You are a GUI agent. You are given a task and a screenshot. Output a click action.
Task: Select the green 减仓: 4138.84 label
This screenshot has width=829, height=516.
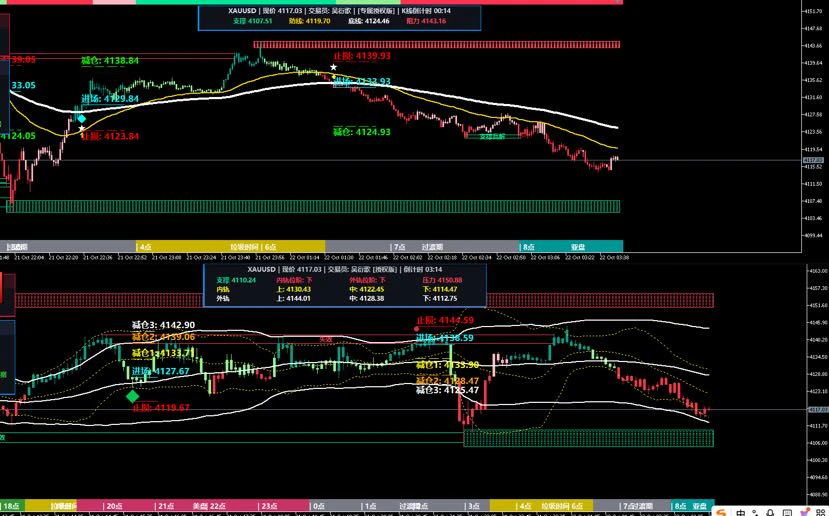coord(110,61)
